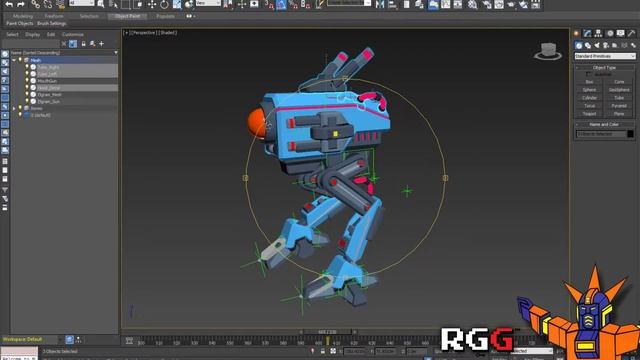Click the Align tool icon
Screen dimensions: 640x360
(x=392, y=4)
